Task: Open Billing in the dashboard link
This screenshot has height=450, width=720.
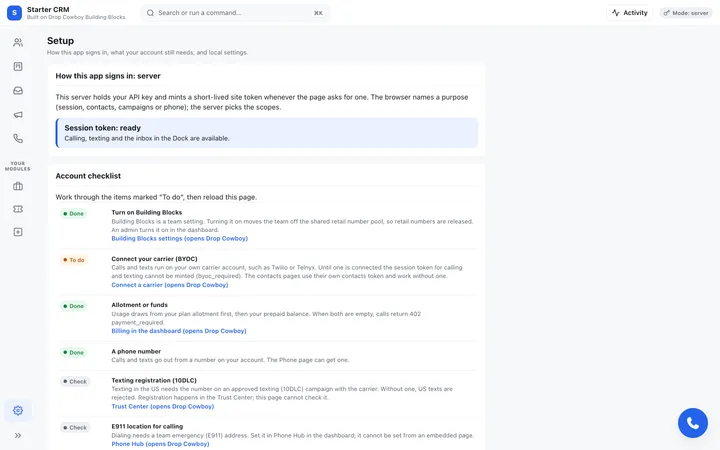Action: pyautogui.click(x=179, y=331)
